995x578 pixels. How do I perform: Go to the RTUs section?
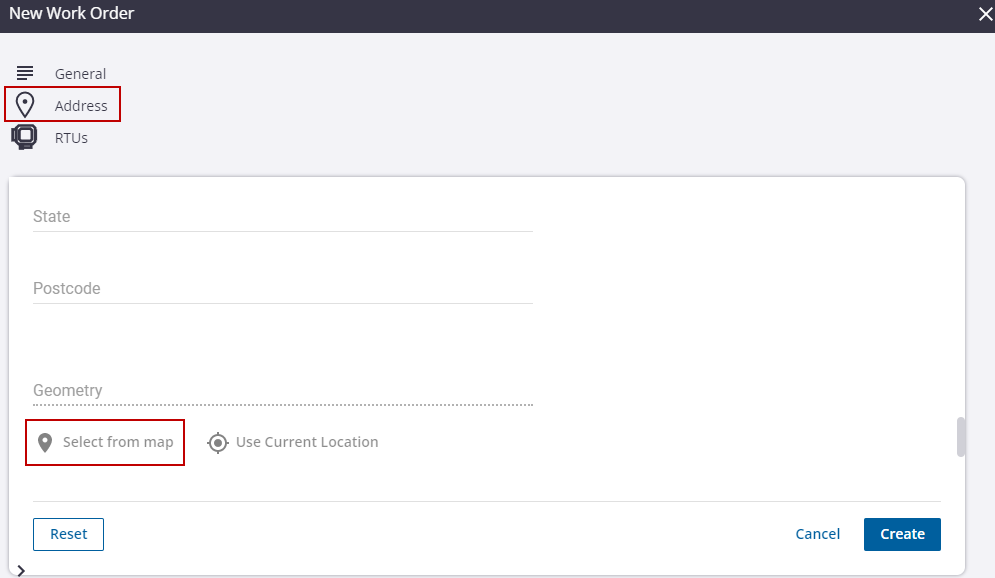click(71, 138)
